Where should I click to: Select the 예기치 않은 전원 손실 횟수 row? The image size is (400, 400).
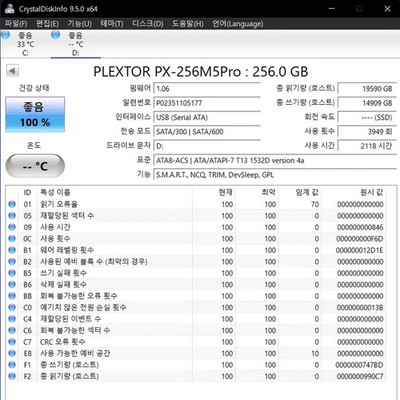click(197, 307)
